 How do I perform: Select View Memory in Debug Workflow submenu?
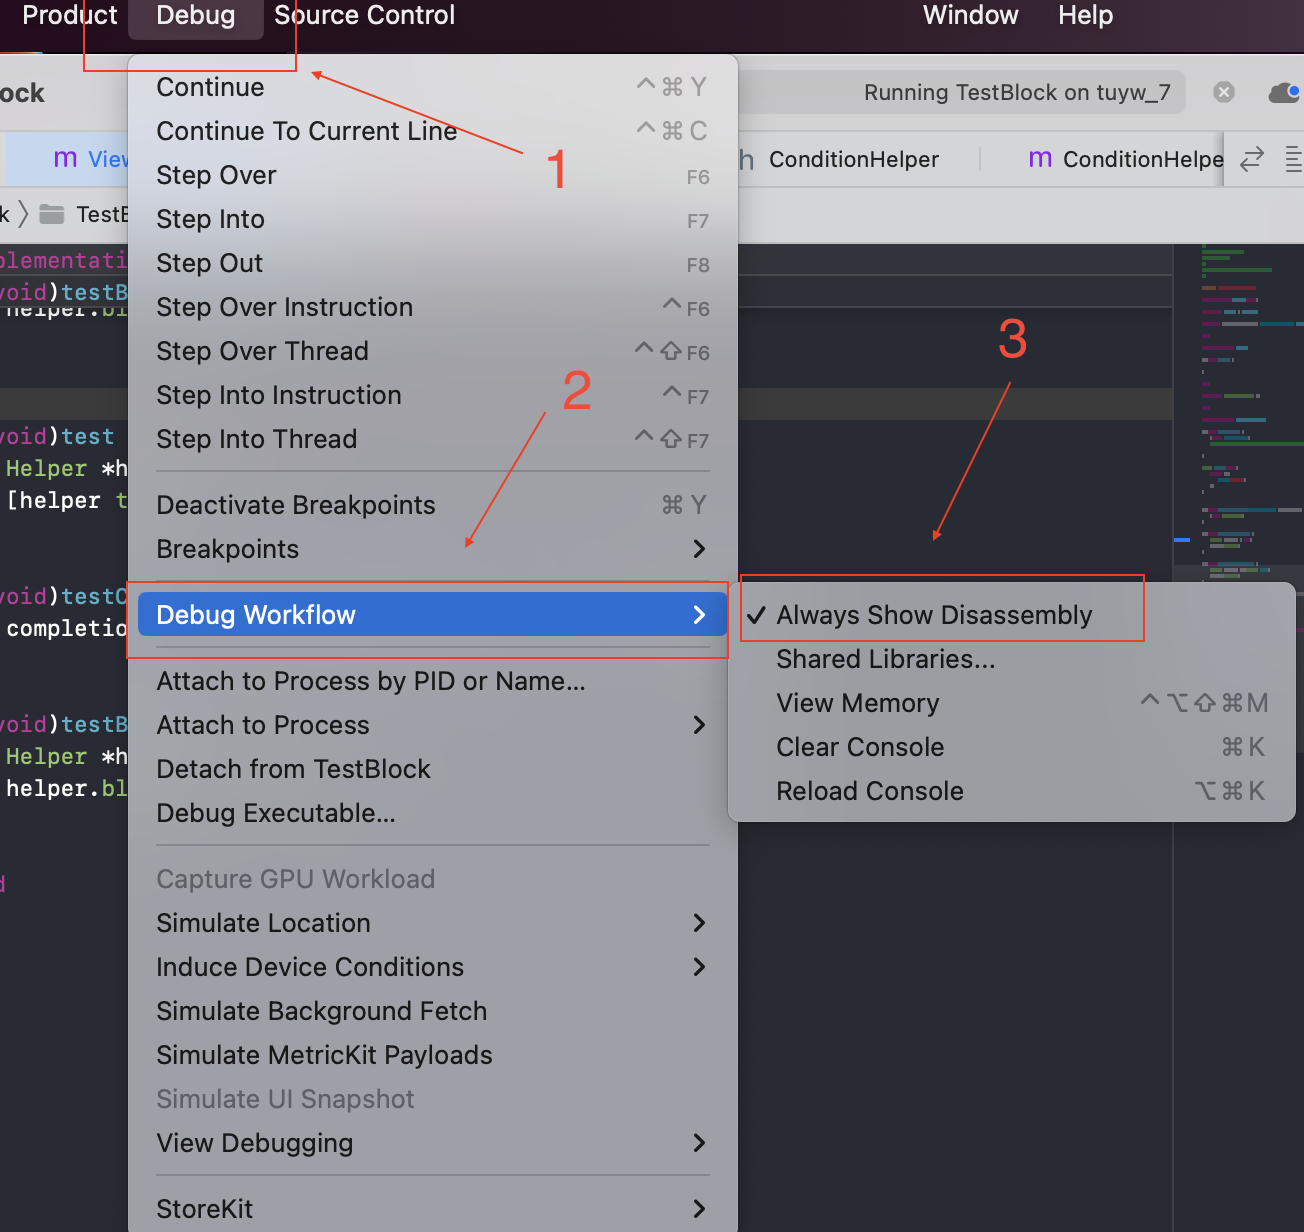click(858, 703)
